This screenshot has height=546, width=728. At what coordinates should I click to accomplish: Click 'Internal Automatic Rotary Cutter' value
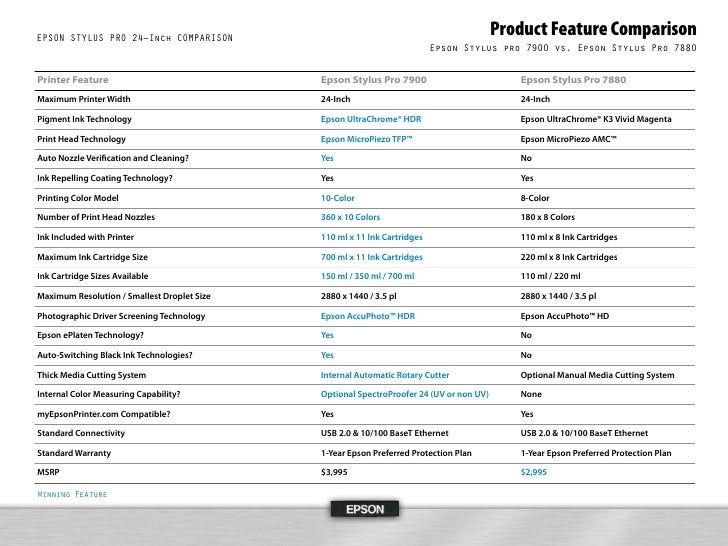pyautogui.click(x=385, y=375)
